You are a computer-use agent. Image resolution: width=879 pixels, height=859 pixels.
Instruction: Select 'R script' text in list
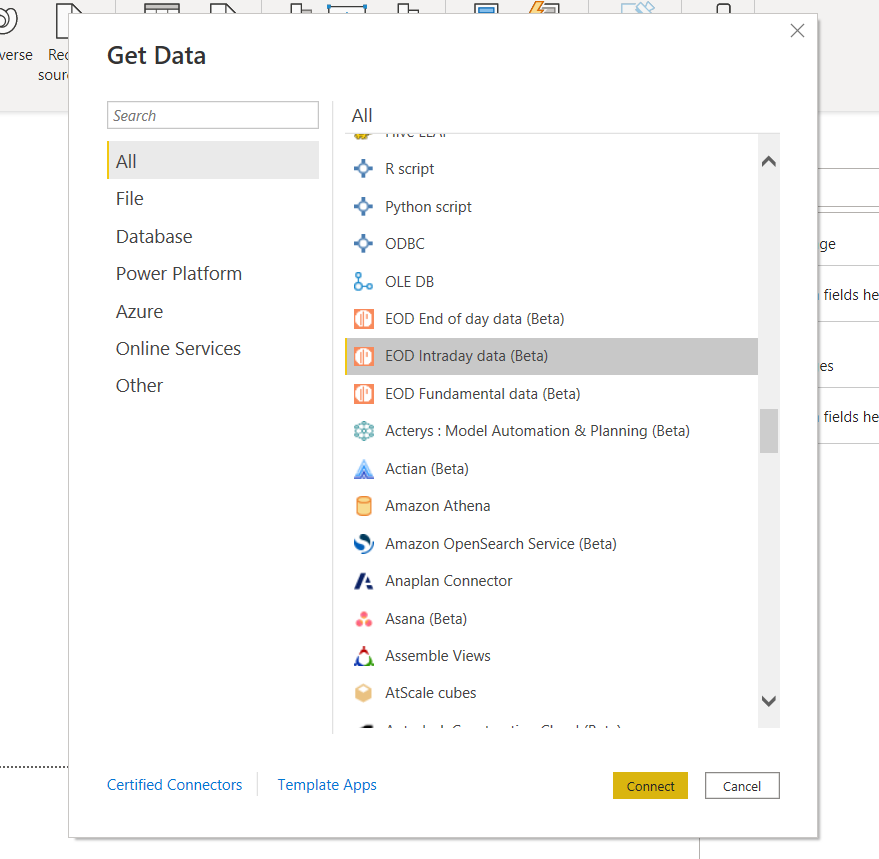409,169
